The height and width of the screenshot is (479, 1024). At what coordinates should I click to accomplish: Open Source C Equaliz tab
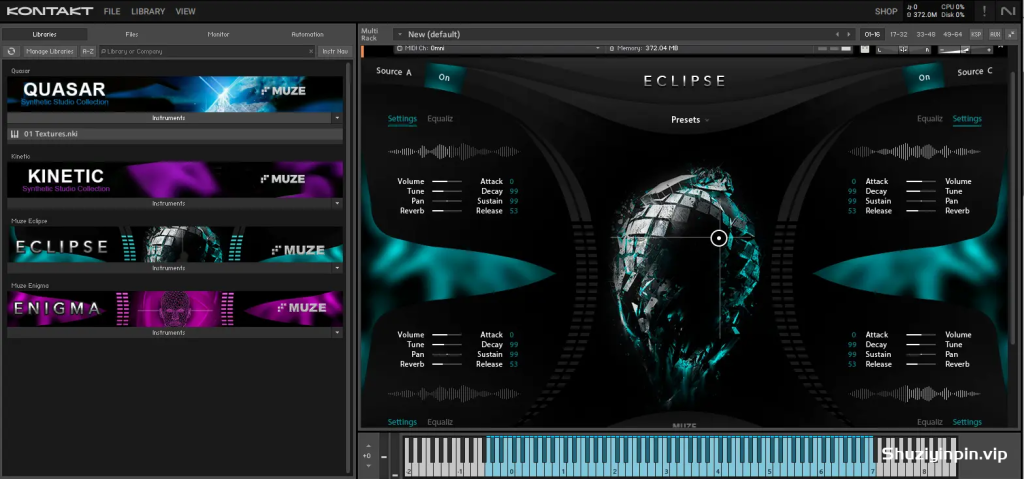[x=929, y=118]
